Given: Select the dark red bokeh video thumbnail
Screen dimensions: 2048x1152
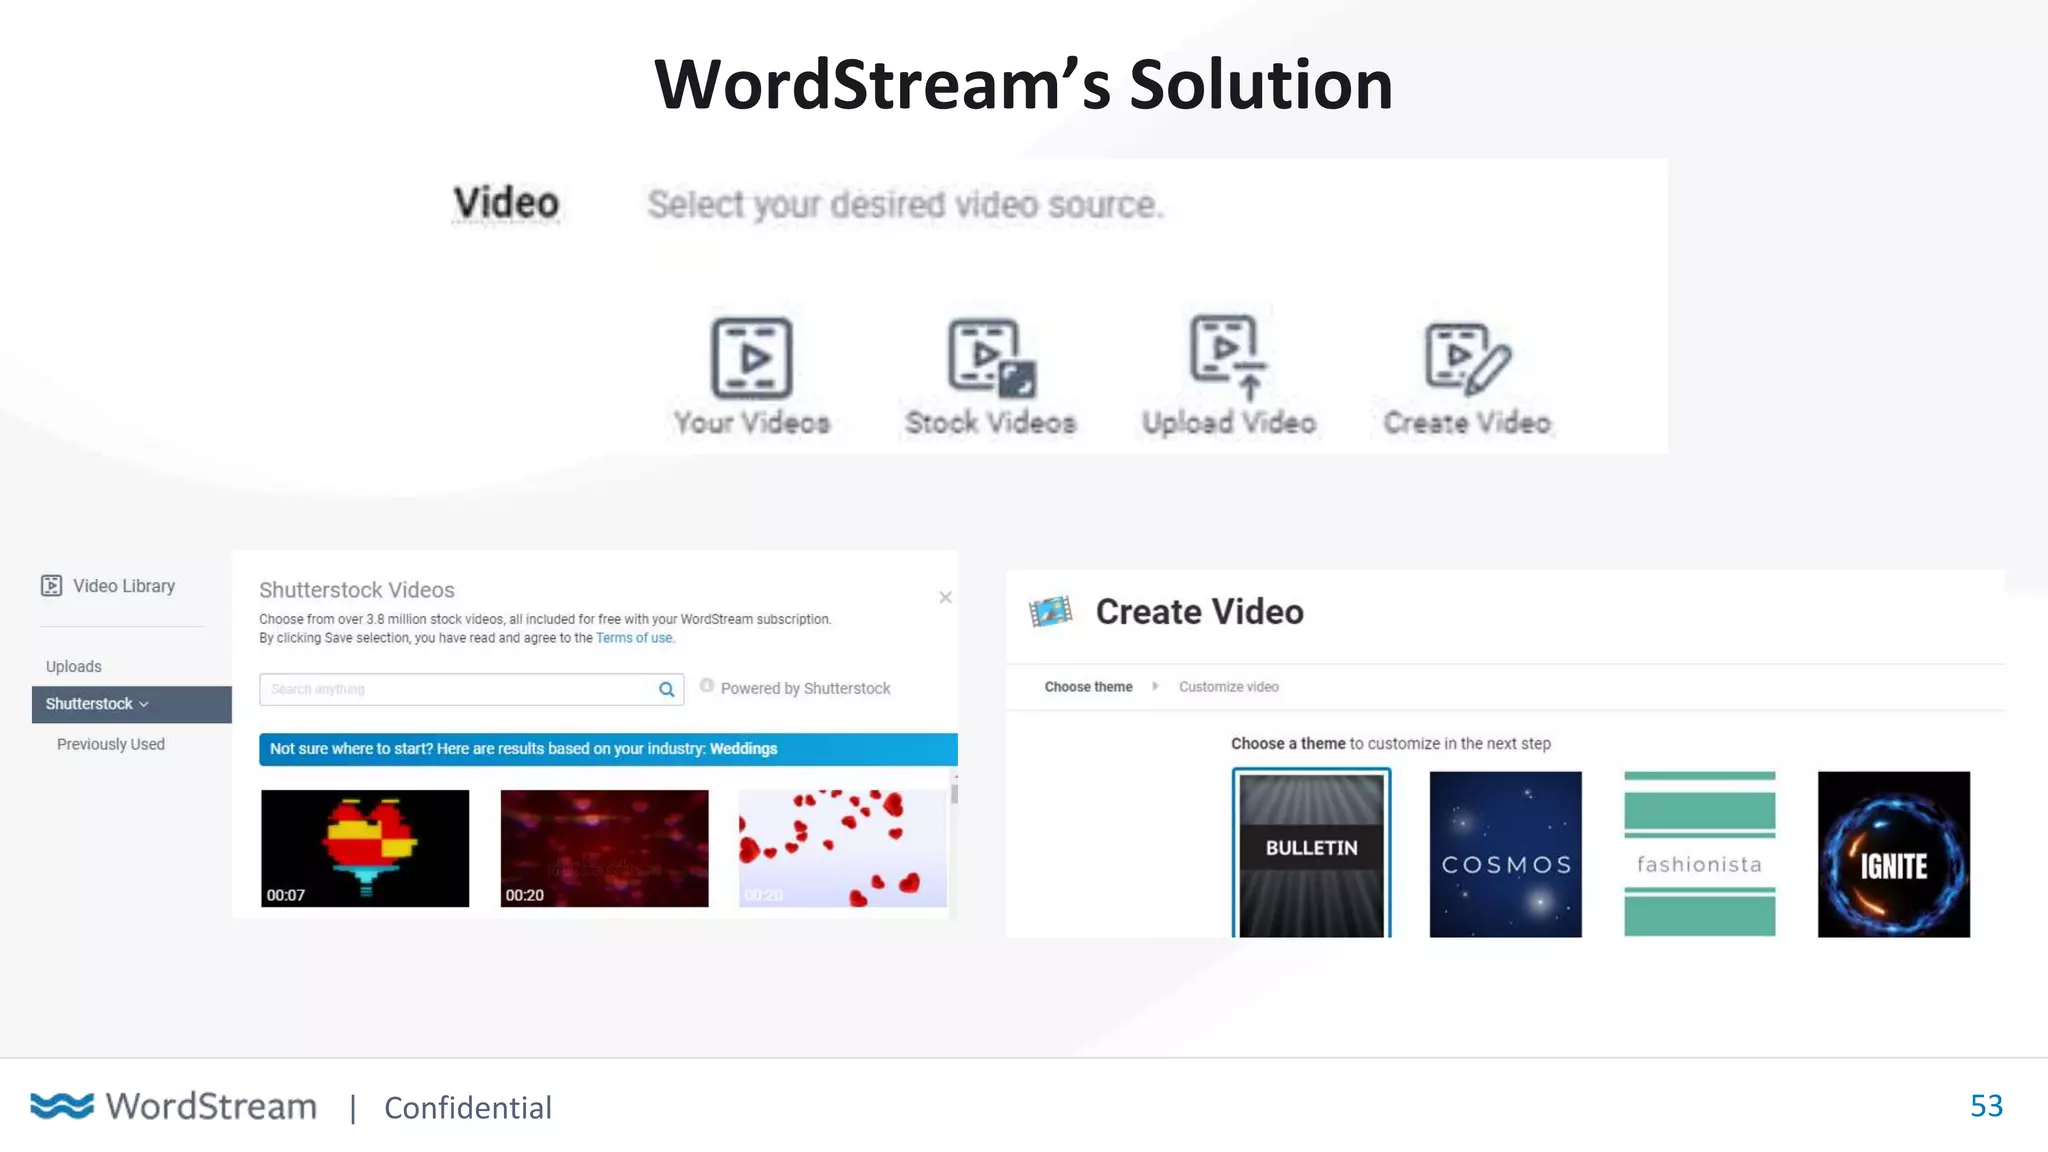Looking at the screenshot, I should click(604, 848).
